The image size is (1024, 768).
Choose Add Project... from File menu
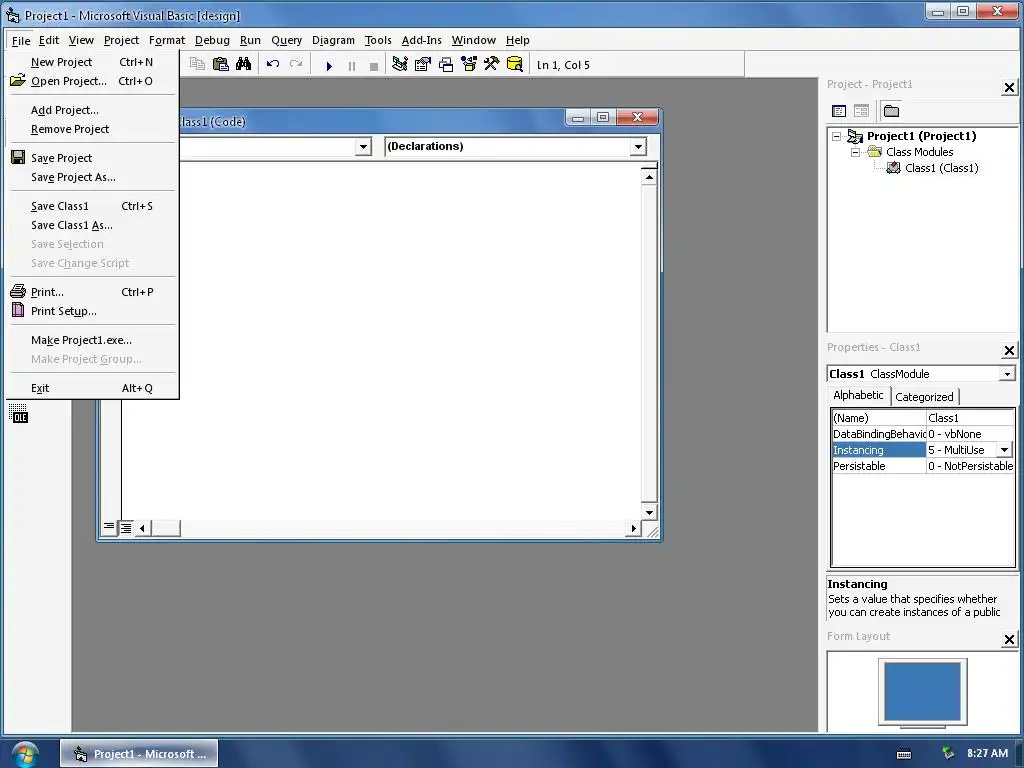pyautogui.click(x=91, y=110)
